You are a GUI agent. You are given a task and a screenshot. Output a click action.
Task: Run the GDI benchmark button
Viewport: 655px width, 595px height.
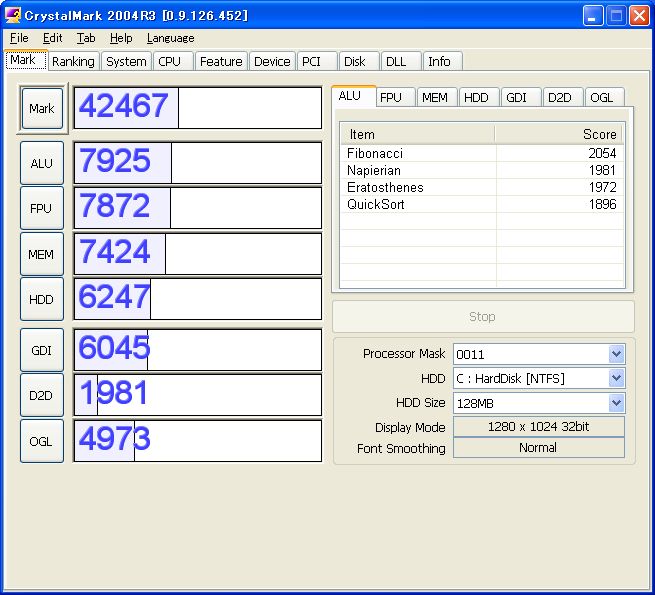pos(42,350)
